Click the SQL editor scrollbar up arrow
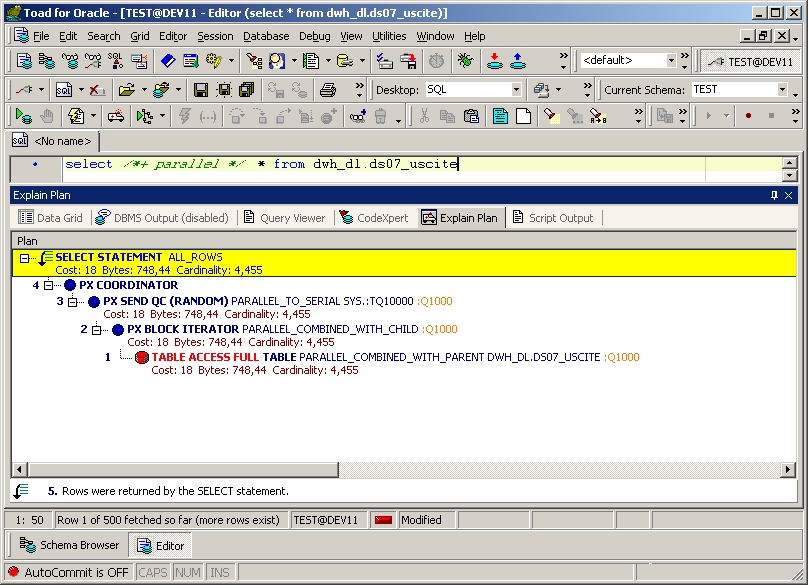 pos(789,162)
